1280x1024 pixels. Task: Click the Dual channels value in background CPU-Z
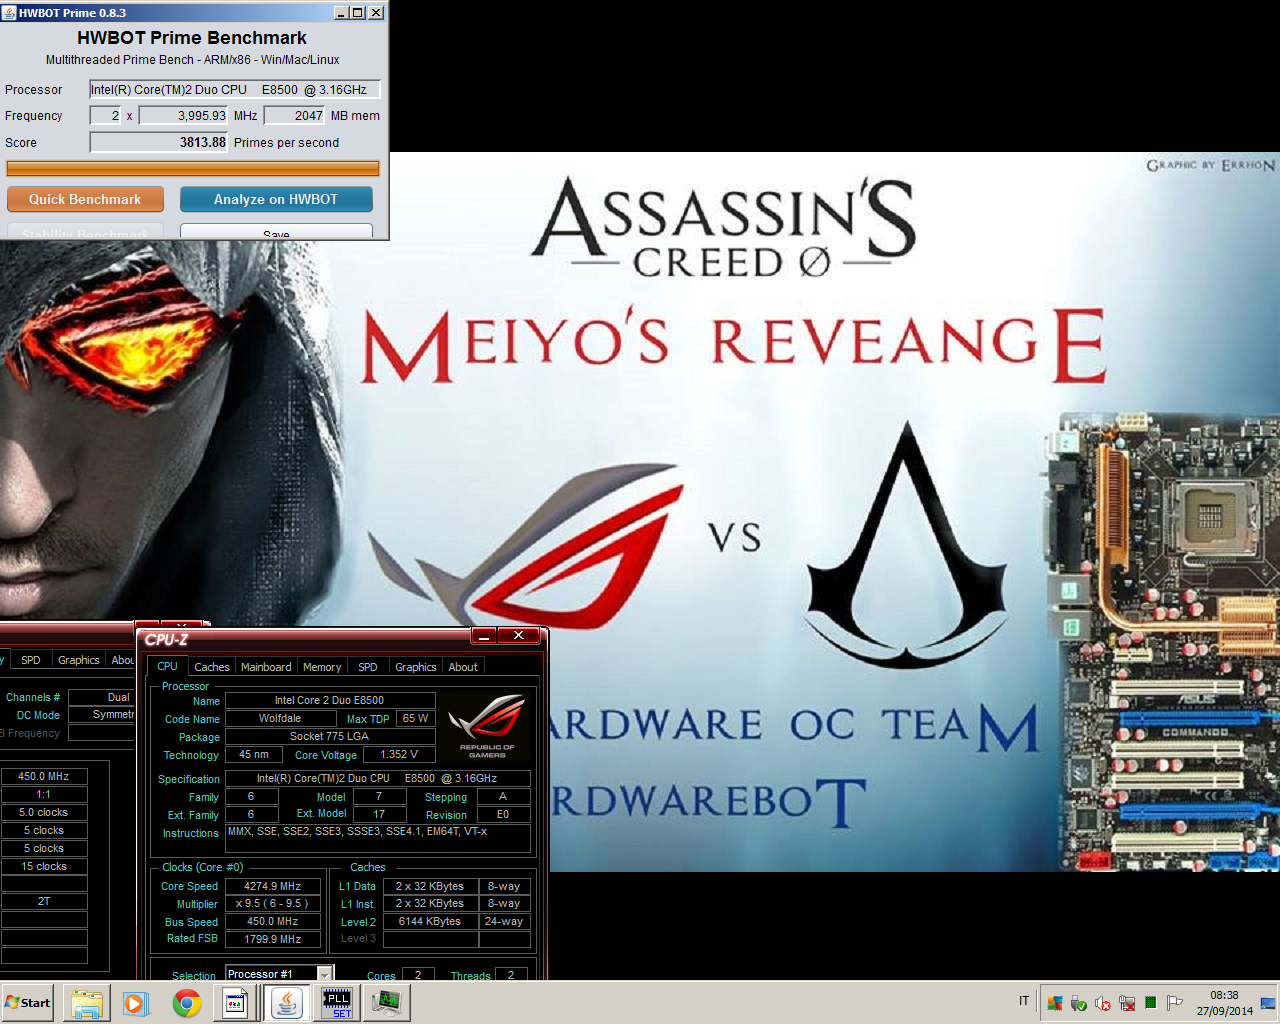point(102,697)
